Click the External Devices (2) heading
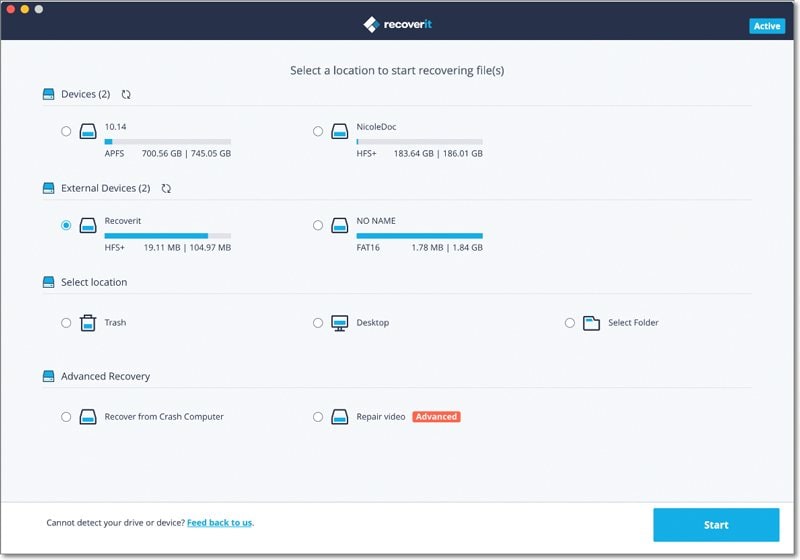The image size is (800, 560). 106,188
